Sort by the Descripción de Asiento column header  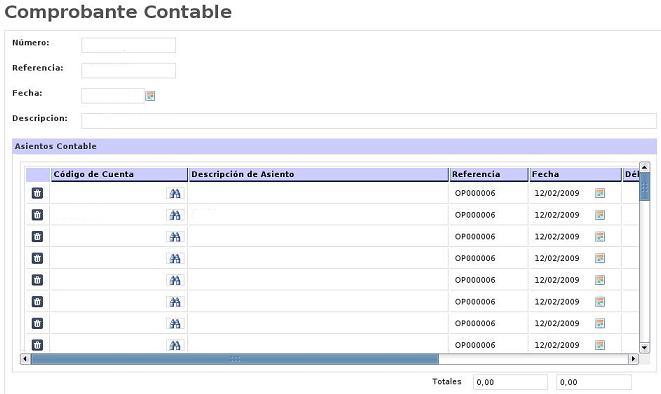pyautogui.click(x=319, y=174)
